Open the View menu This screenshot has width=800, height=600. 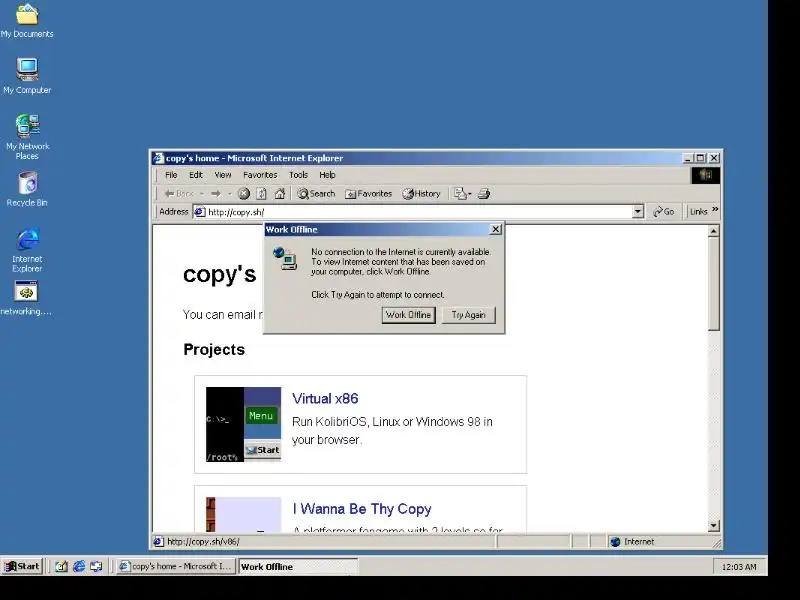[x=222, y=175]
